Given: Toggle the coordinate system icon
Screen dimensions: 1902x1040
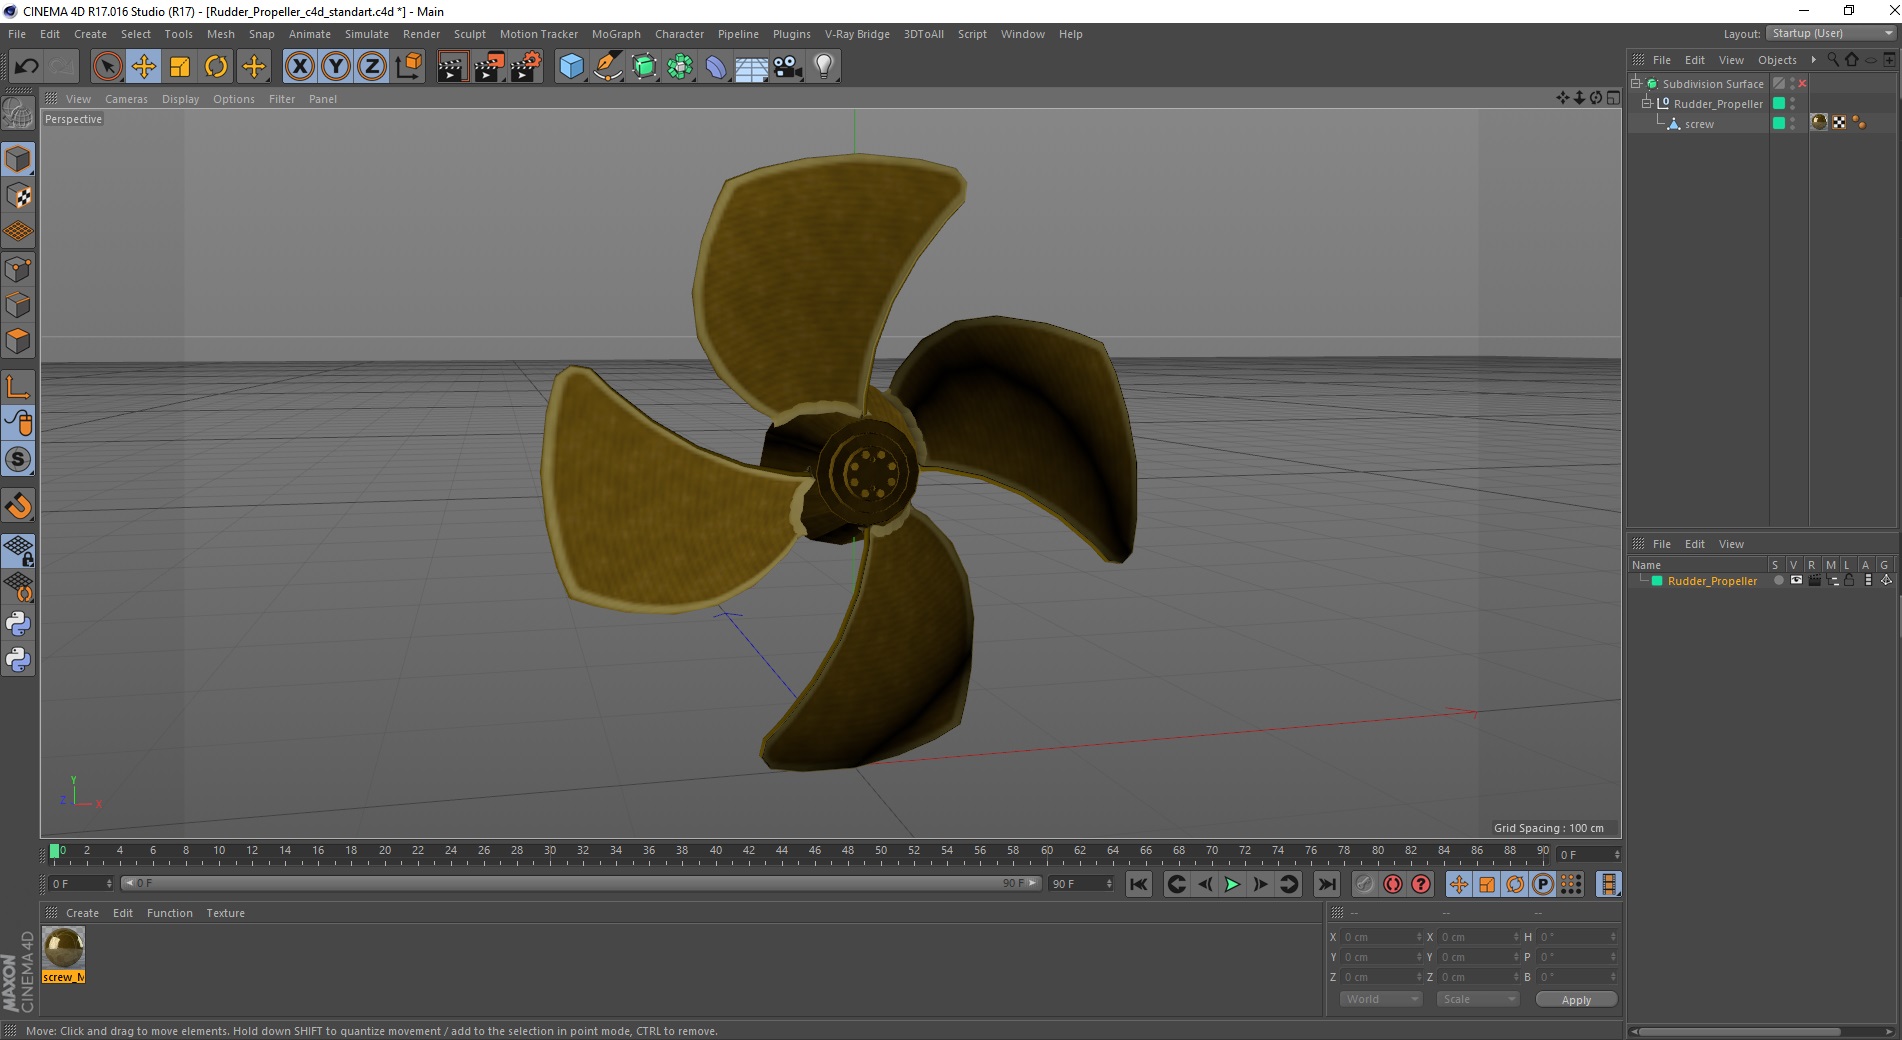Looking at the screenshot, I should pyautogui.click(x=408, y=67).
